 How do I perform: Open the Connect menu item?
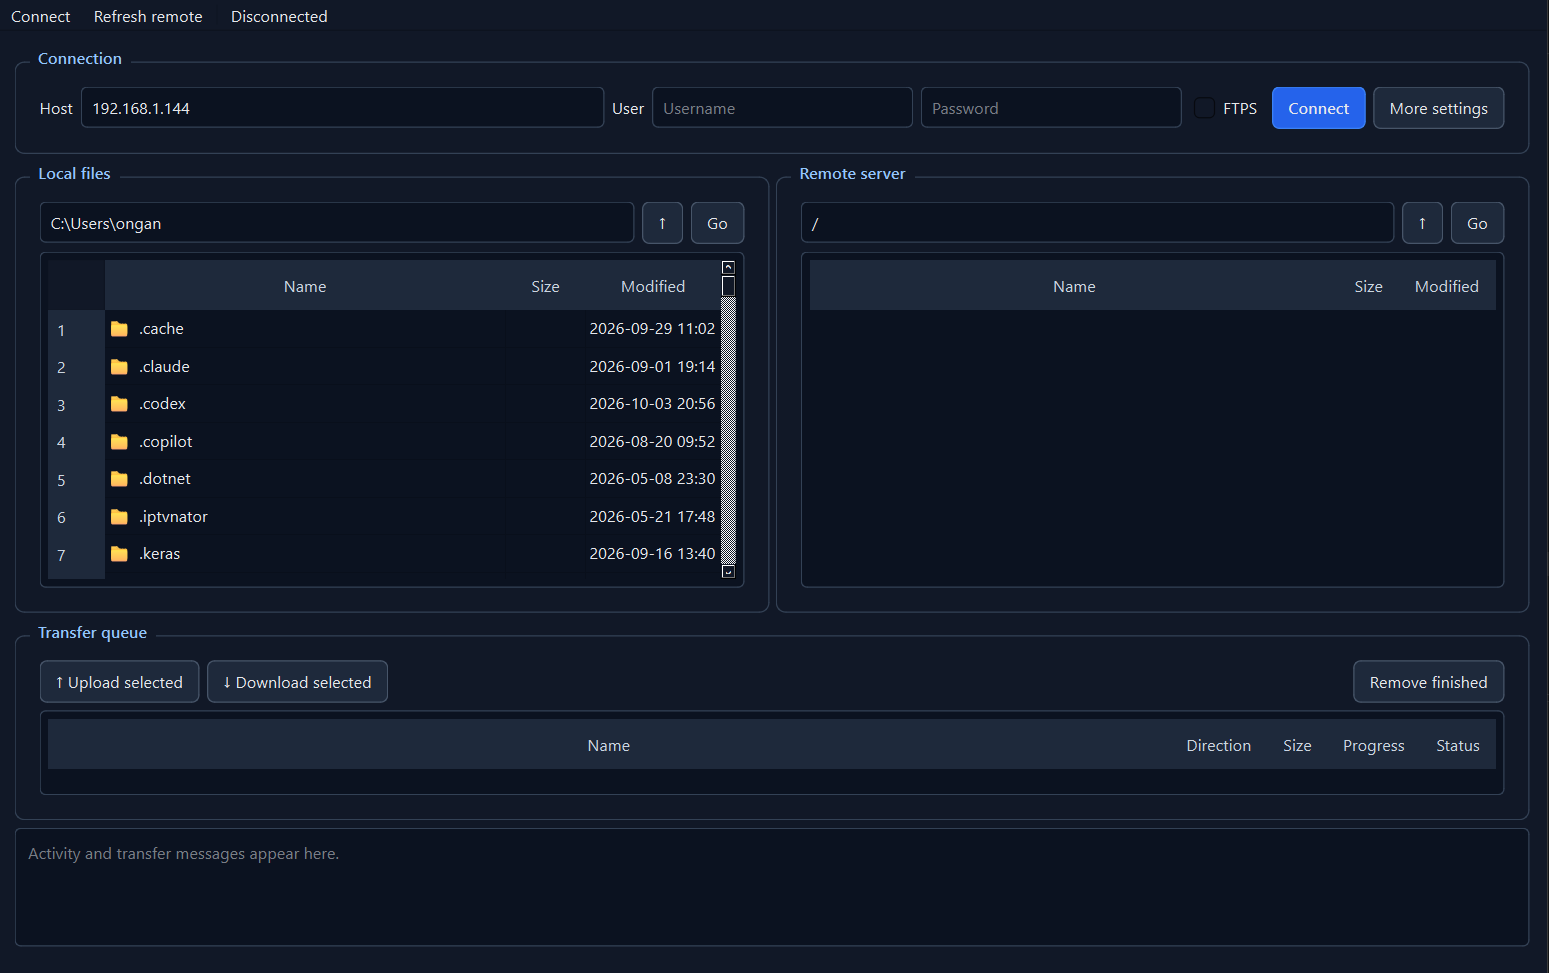[x=41, y=16]
